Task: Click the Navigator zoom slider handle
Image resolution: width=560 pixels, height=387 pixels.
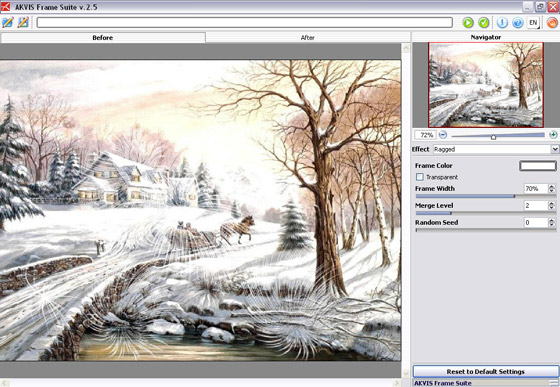Action: coord(493,137)
